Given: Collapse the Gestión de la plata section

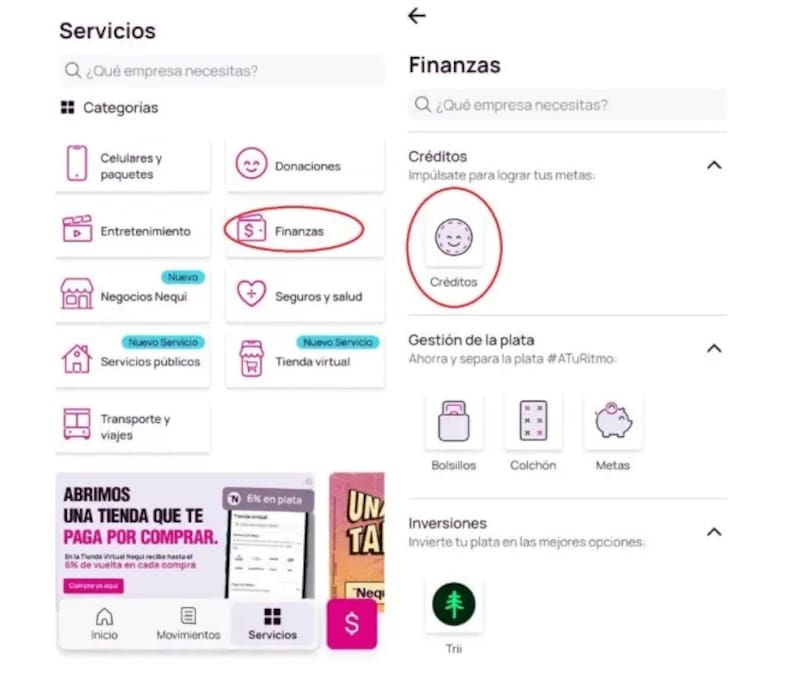Looking at the screenshot, I should coord(714,348).
